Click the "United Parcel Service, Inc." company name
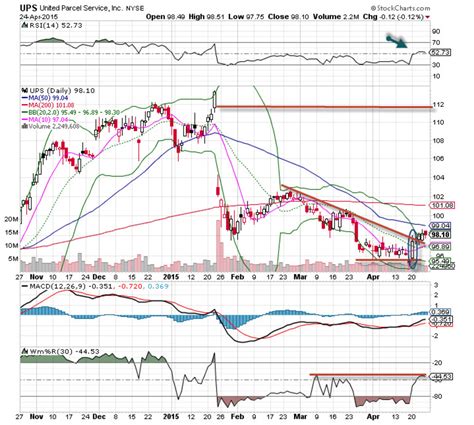 click(81, 8)
